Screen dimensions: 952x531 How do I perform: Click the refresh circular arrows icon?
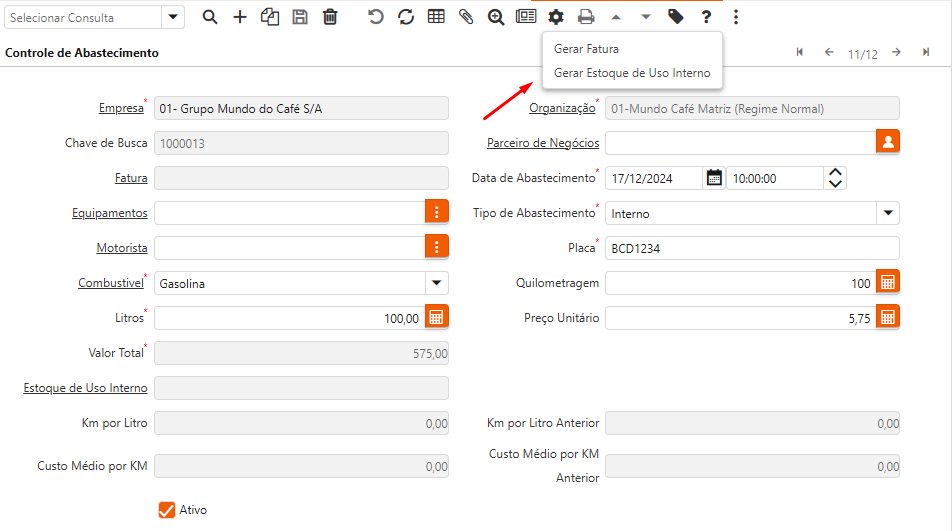coord(405,17)
